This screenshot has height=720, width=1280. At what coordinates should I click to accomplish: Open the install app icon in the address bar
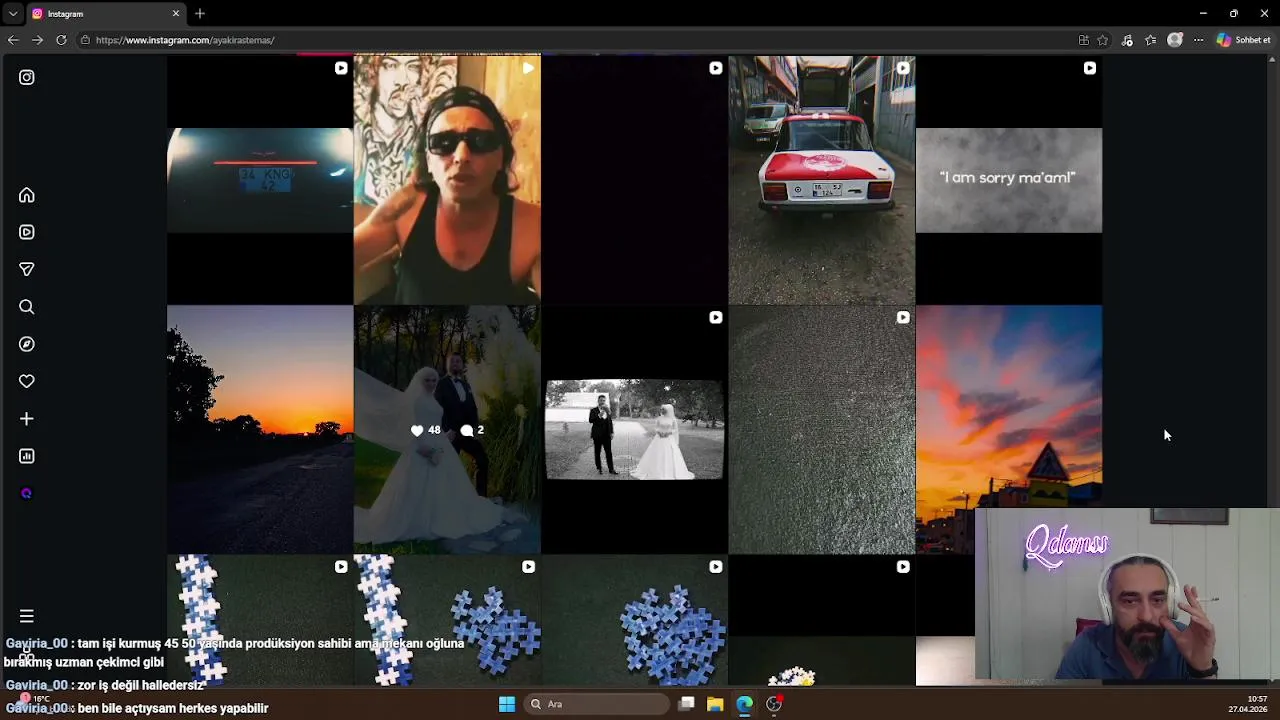[x=1083, y=40]
